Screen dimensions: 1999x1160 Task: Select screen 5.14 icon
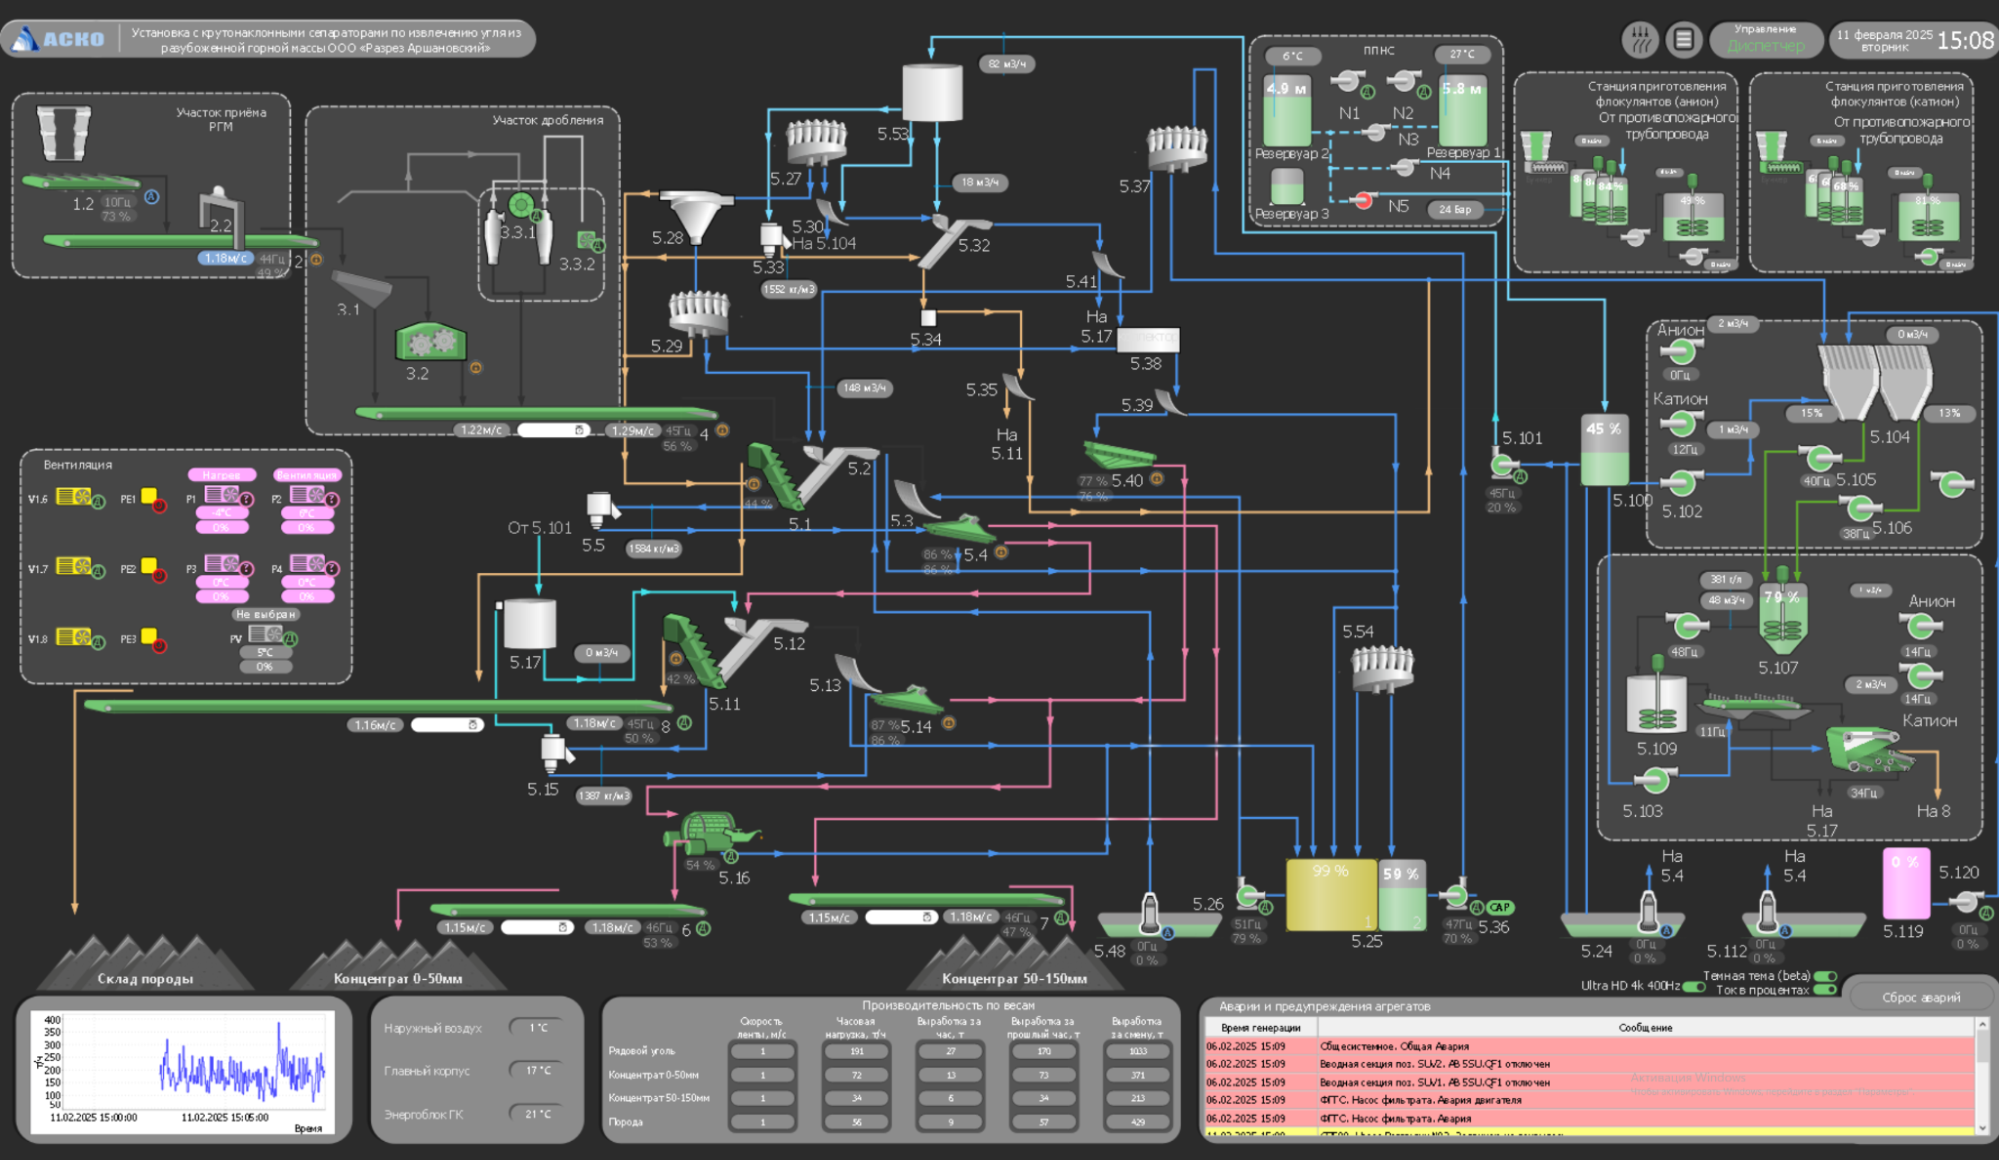[908, 699]
